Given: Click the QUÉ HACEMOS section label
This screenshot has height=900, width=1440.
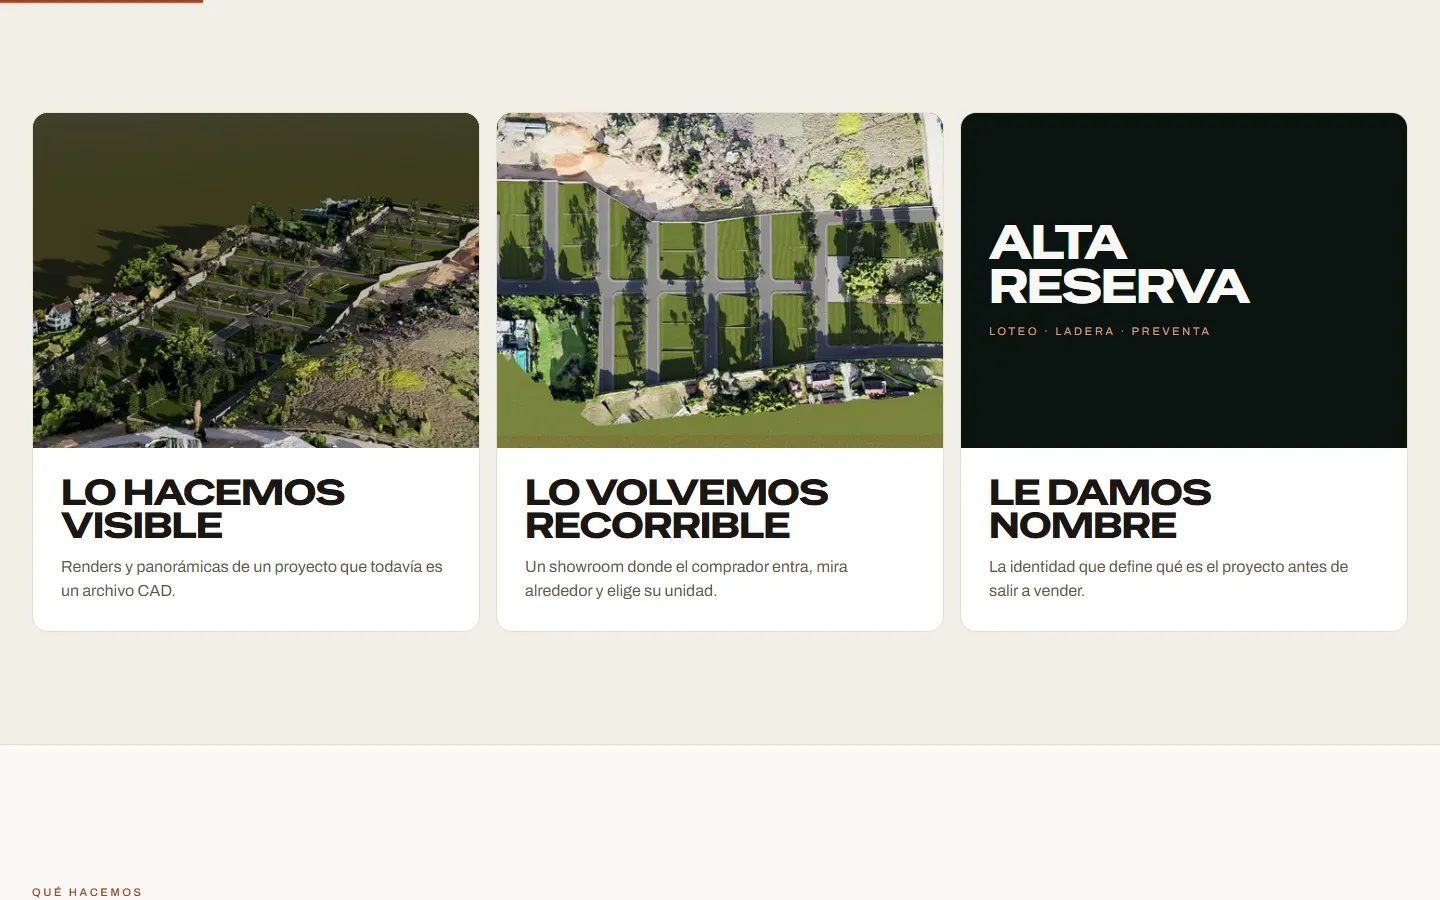Looking at the screenshot, I should (x=87, y=892).
